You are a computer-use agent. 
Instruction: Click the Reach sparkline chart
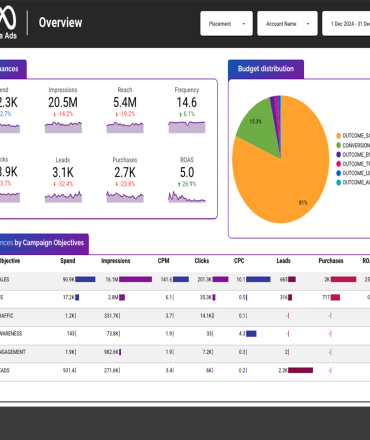tap(125, 127)
